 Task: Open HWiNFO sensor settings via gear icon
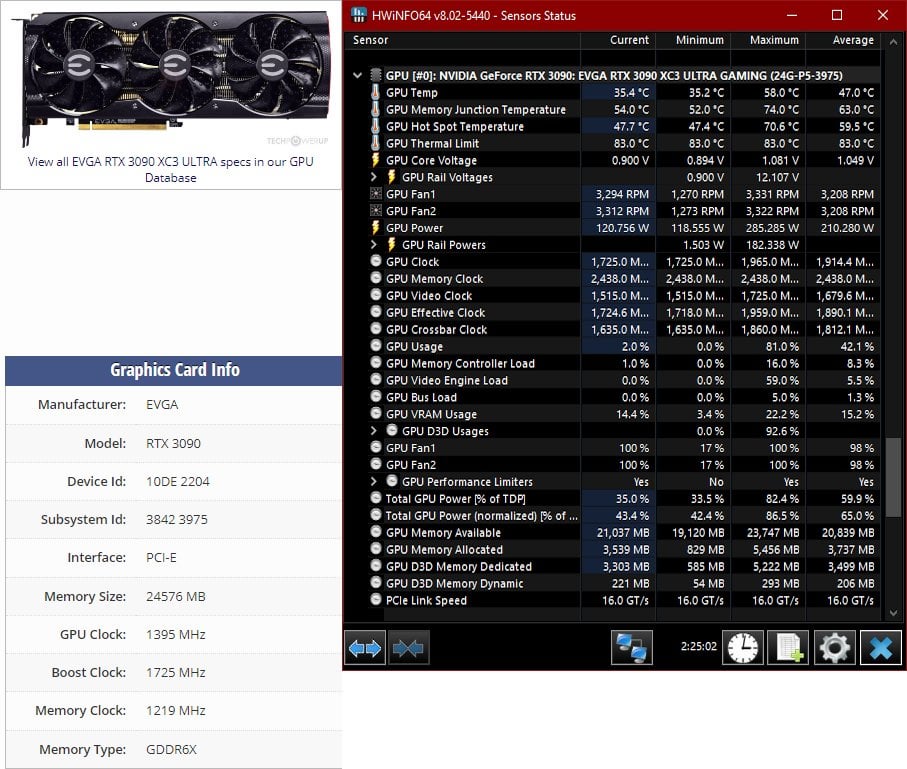click(834, 647)
